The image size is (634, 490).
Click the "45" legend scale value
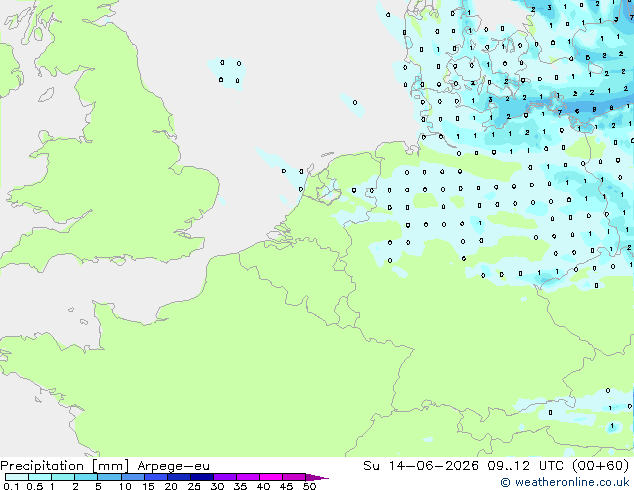pyautogui.click(x=286, y=486)
